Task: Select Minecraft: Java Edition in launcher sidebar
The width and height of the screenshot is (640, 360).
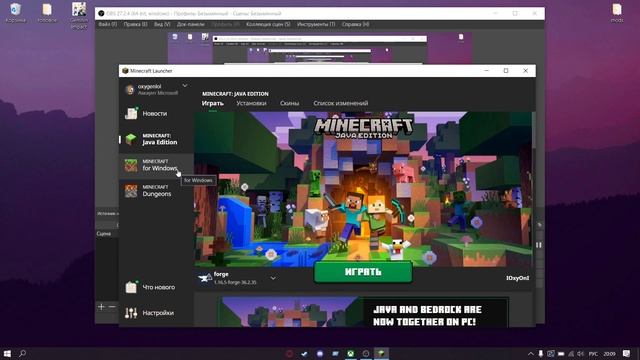Action: pos(155,139)
